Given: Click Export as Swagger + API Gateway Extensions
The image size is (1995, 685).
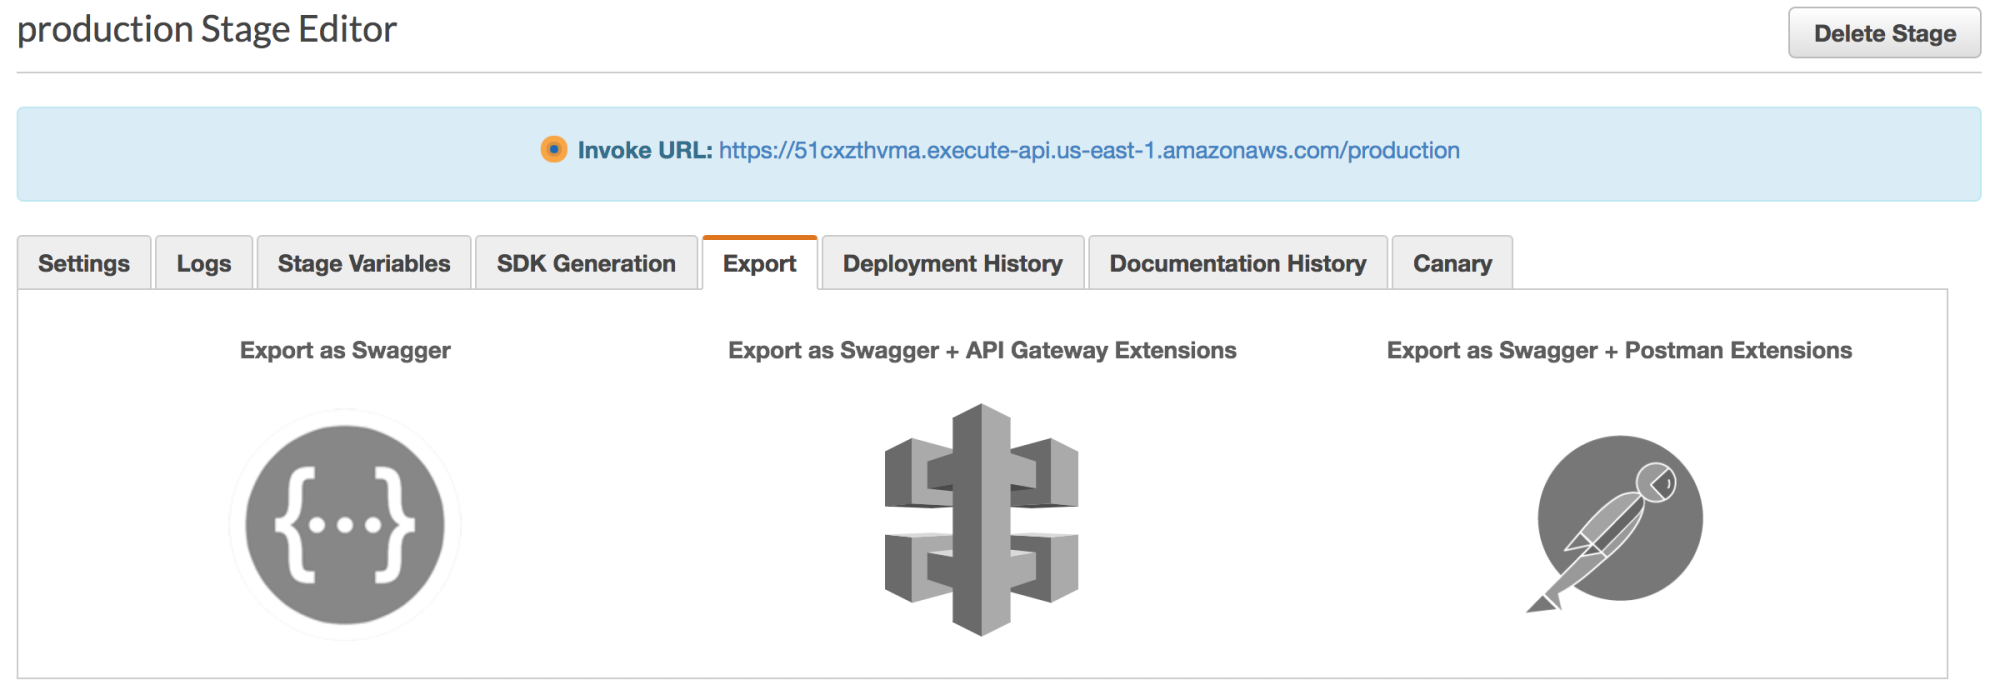Looking at the screenshot, I should (982, 350).
